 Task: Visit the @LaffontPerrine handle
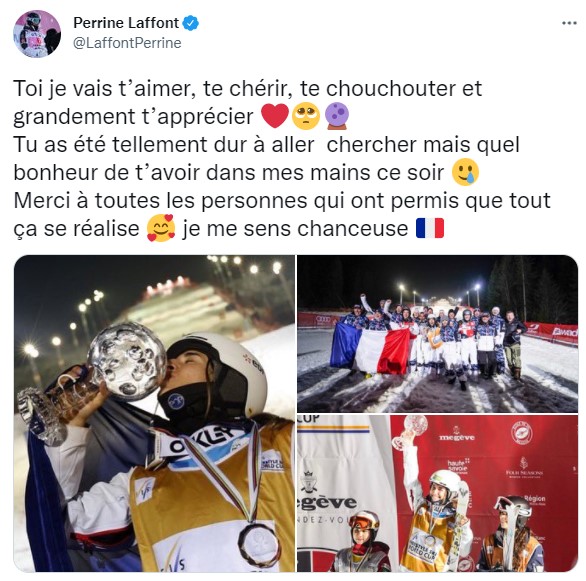click(x=127, y=43)
